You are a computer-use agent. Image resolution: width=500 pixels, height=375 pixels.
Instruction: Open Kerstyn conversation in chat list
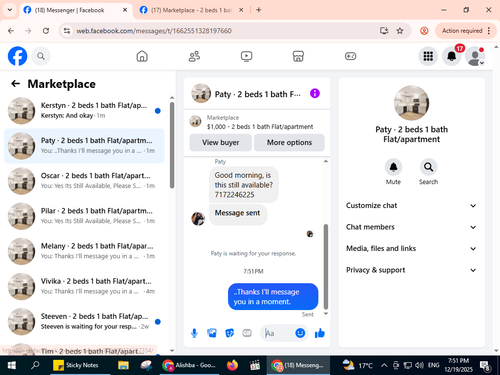coord(84,110)
